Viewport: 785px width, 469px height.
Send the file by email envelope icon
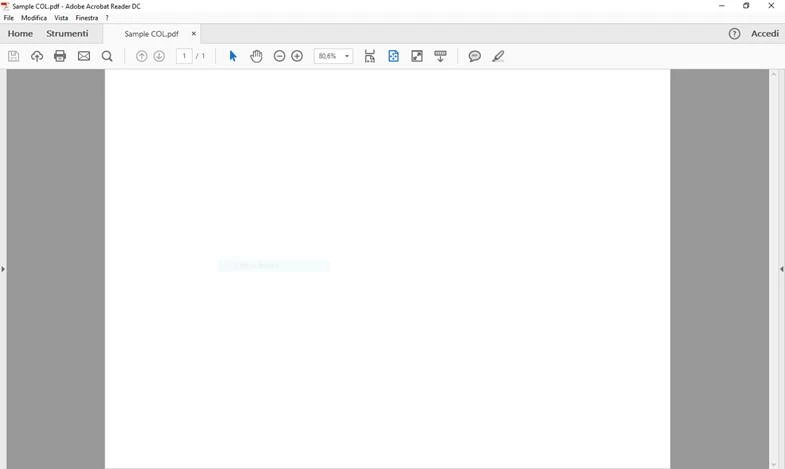tap(84, 56)
